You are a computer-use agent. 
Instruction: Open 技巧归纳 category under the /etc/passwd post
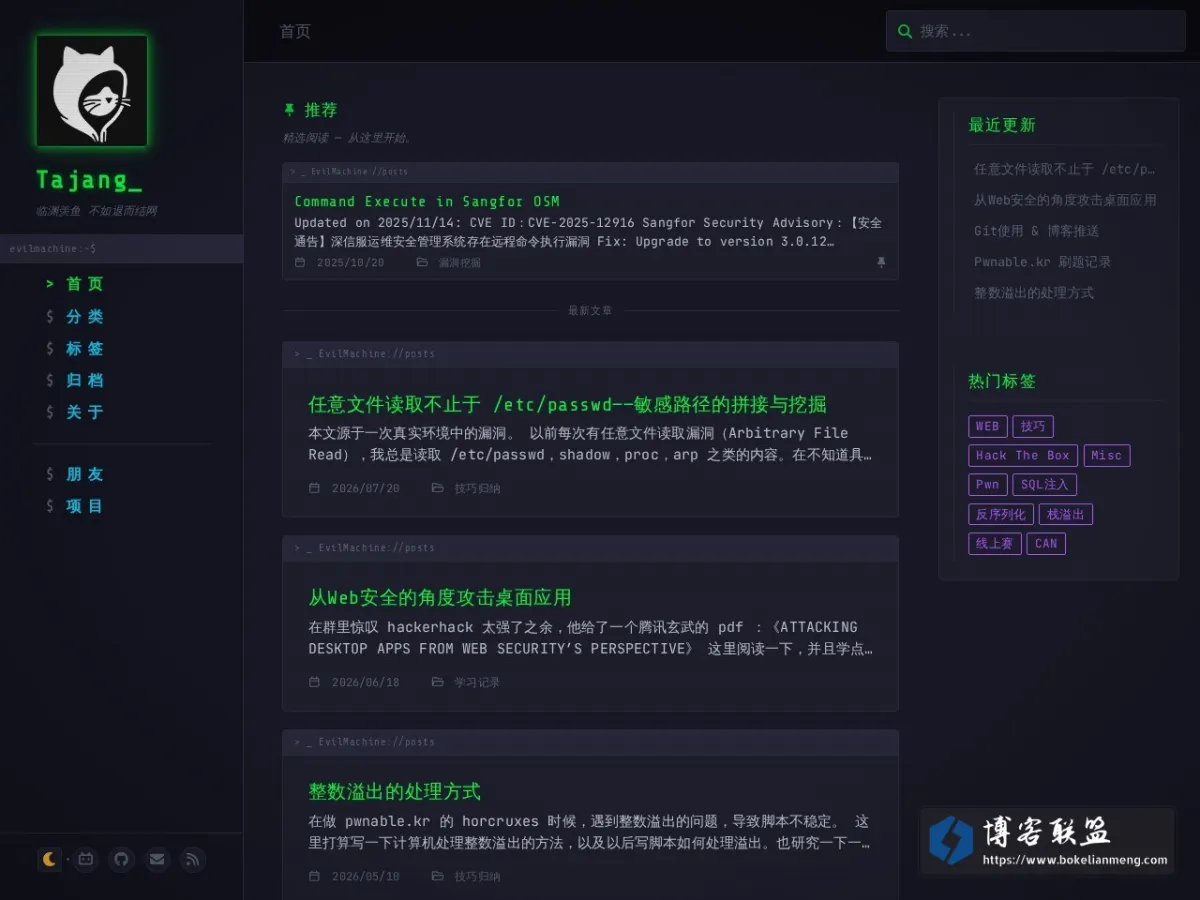pos(477,488)
